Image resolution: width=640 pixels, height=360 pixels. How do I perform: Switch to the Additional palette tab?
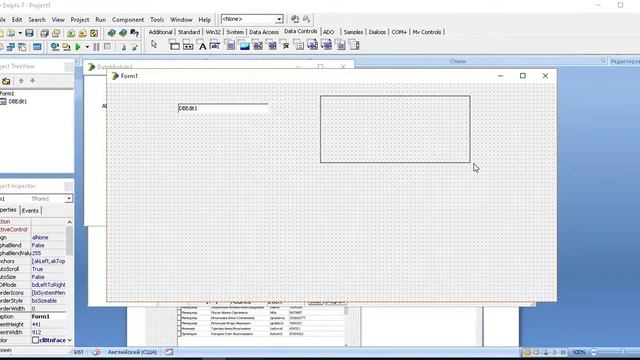pos(160,32)
